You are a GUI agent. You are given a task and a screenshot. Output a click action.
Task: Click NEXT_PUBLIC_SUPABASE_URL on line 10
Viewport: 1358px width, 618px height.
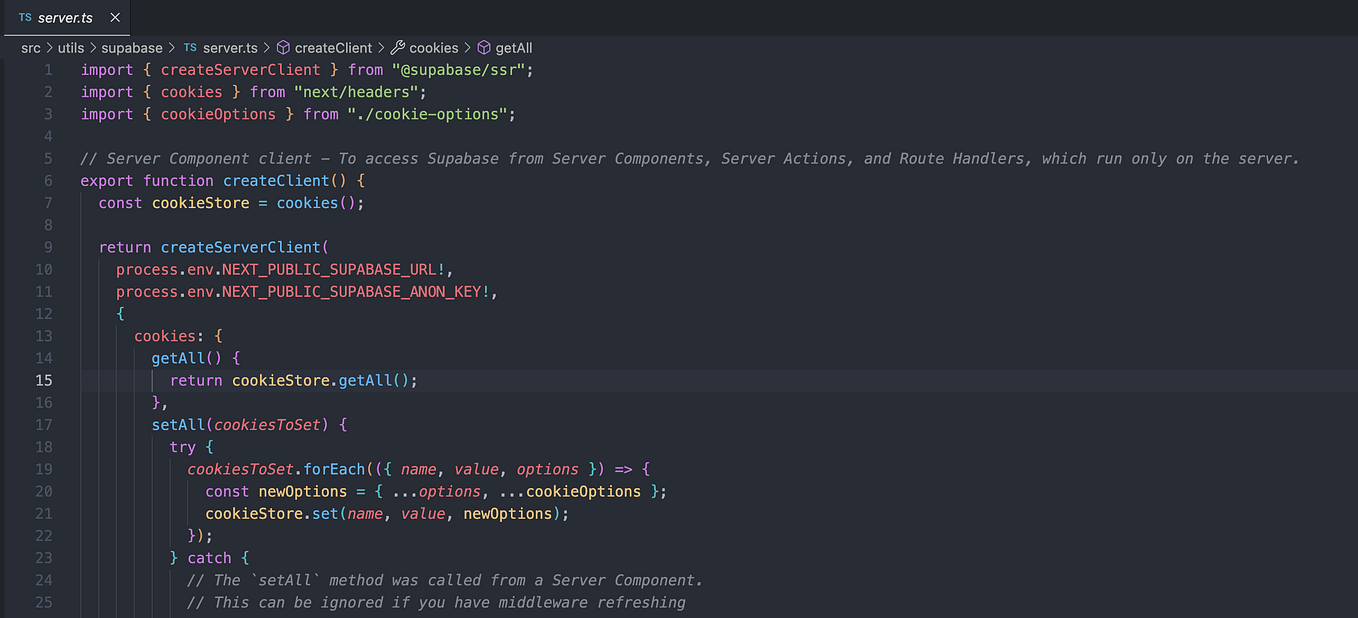(330, 269)
